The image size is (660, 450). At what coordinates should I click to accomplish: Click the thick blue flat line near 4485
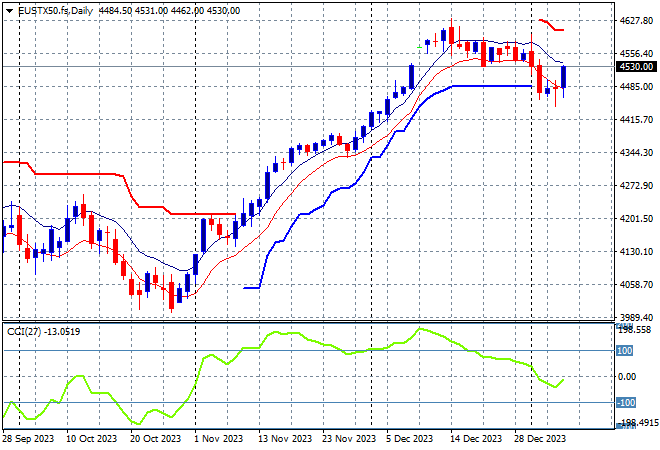(x=490, y=86)
